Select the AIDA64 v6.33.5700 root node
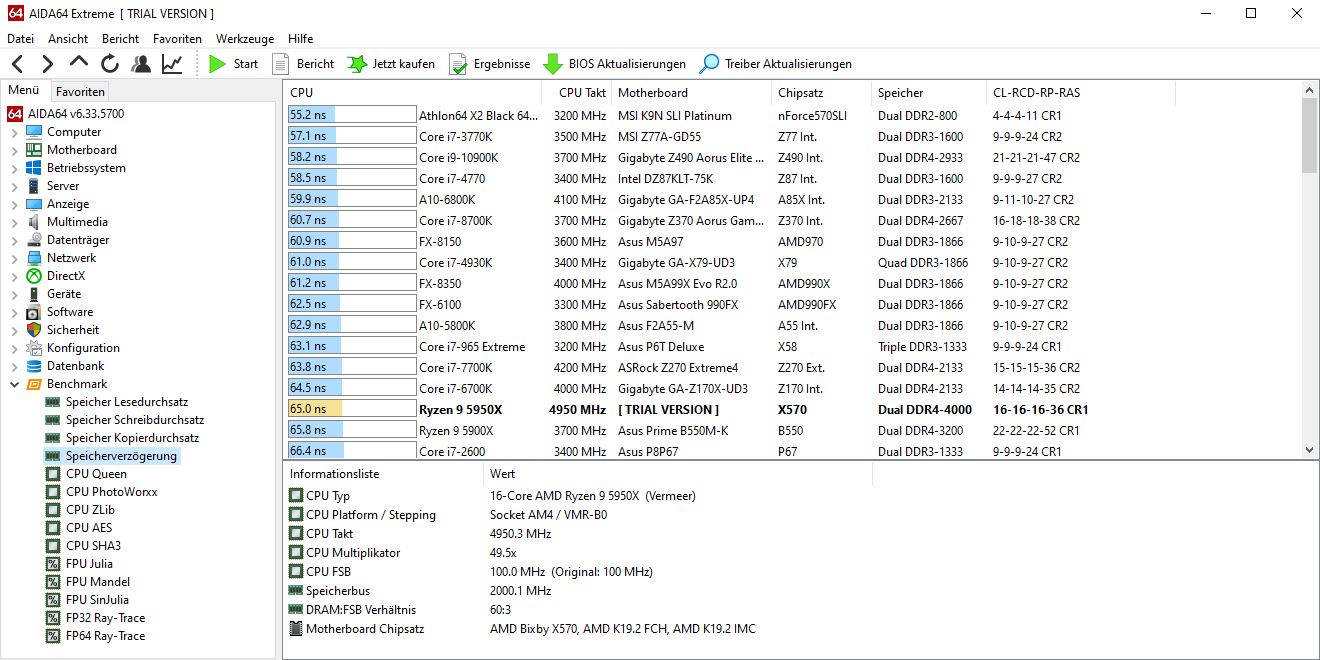 66,114
